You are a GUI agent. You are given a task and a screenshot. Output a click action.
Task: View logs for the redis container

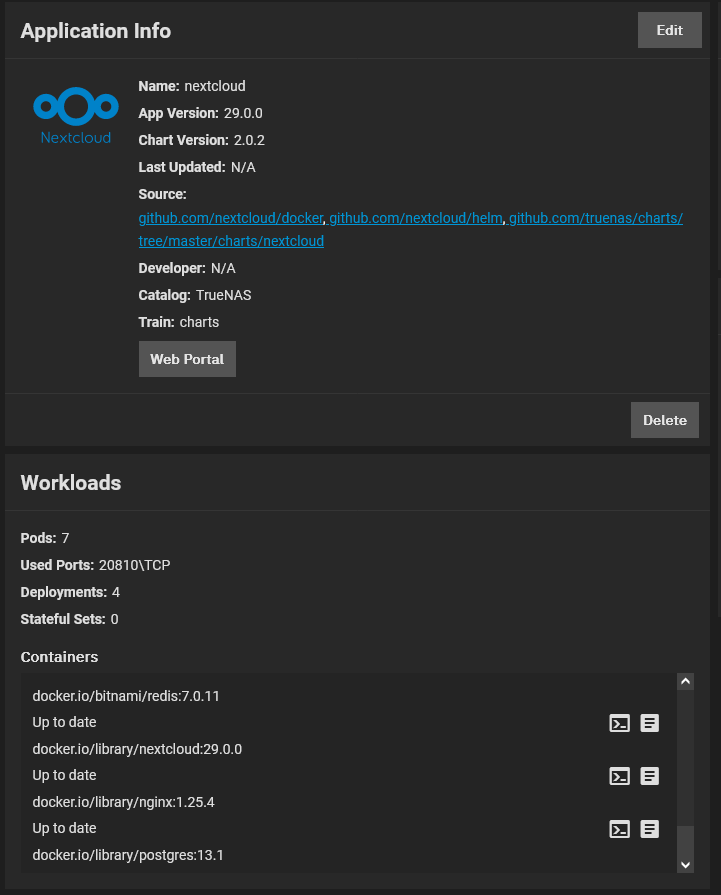(649, 723)
